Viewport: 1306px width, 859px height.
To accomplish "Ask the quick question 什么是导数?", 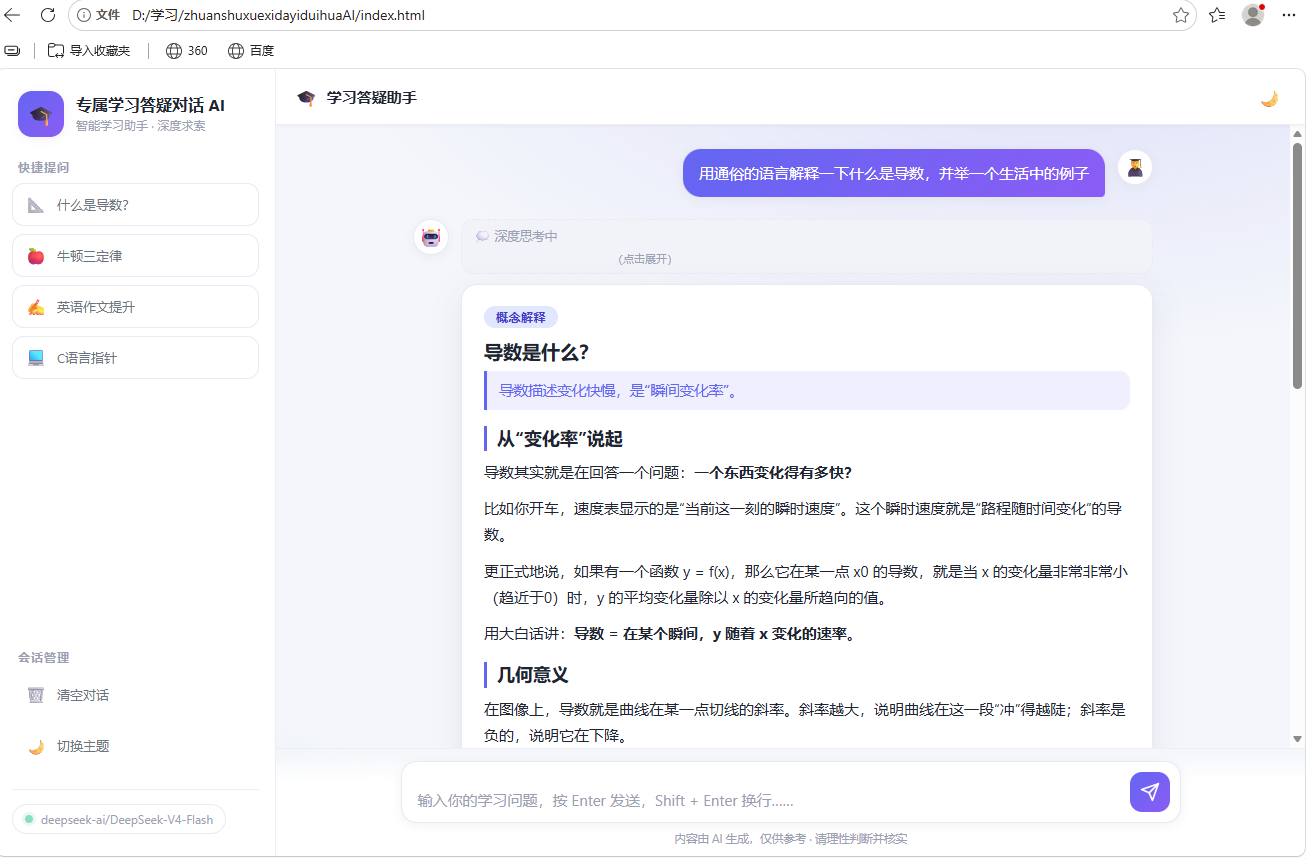I will pyautogui.click(x=135, y=205).
